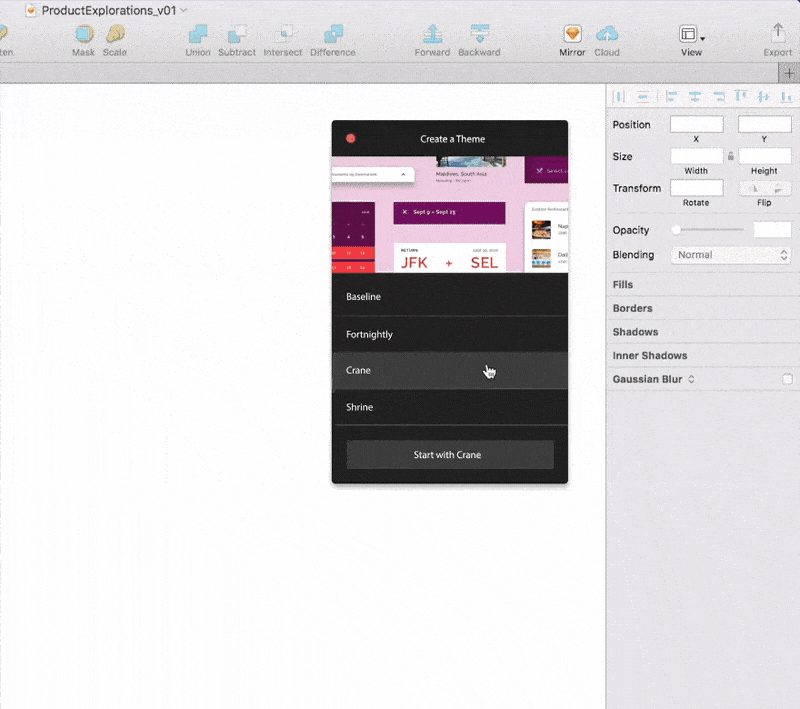
Task: Apply the Union boolean operation
Action: [x=198, y=34]
